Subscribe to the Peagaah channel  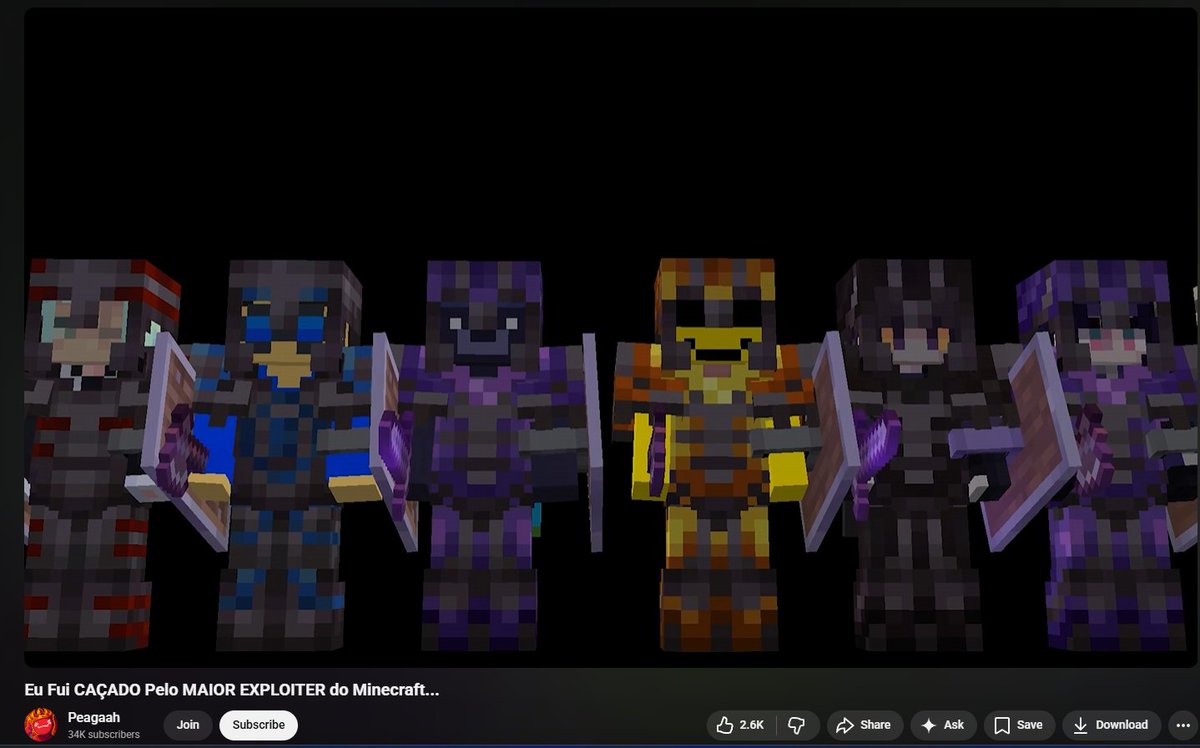point(258,725)
